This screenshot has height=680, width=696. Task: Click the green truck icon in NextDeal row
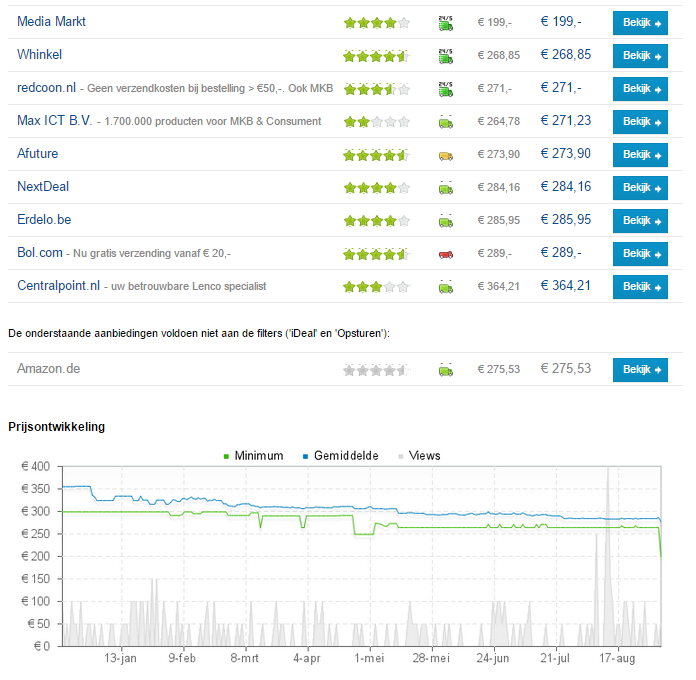(x=446, y=189)
